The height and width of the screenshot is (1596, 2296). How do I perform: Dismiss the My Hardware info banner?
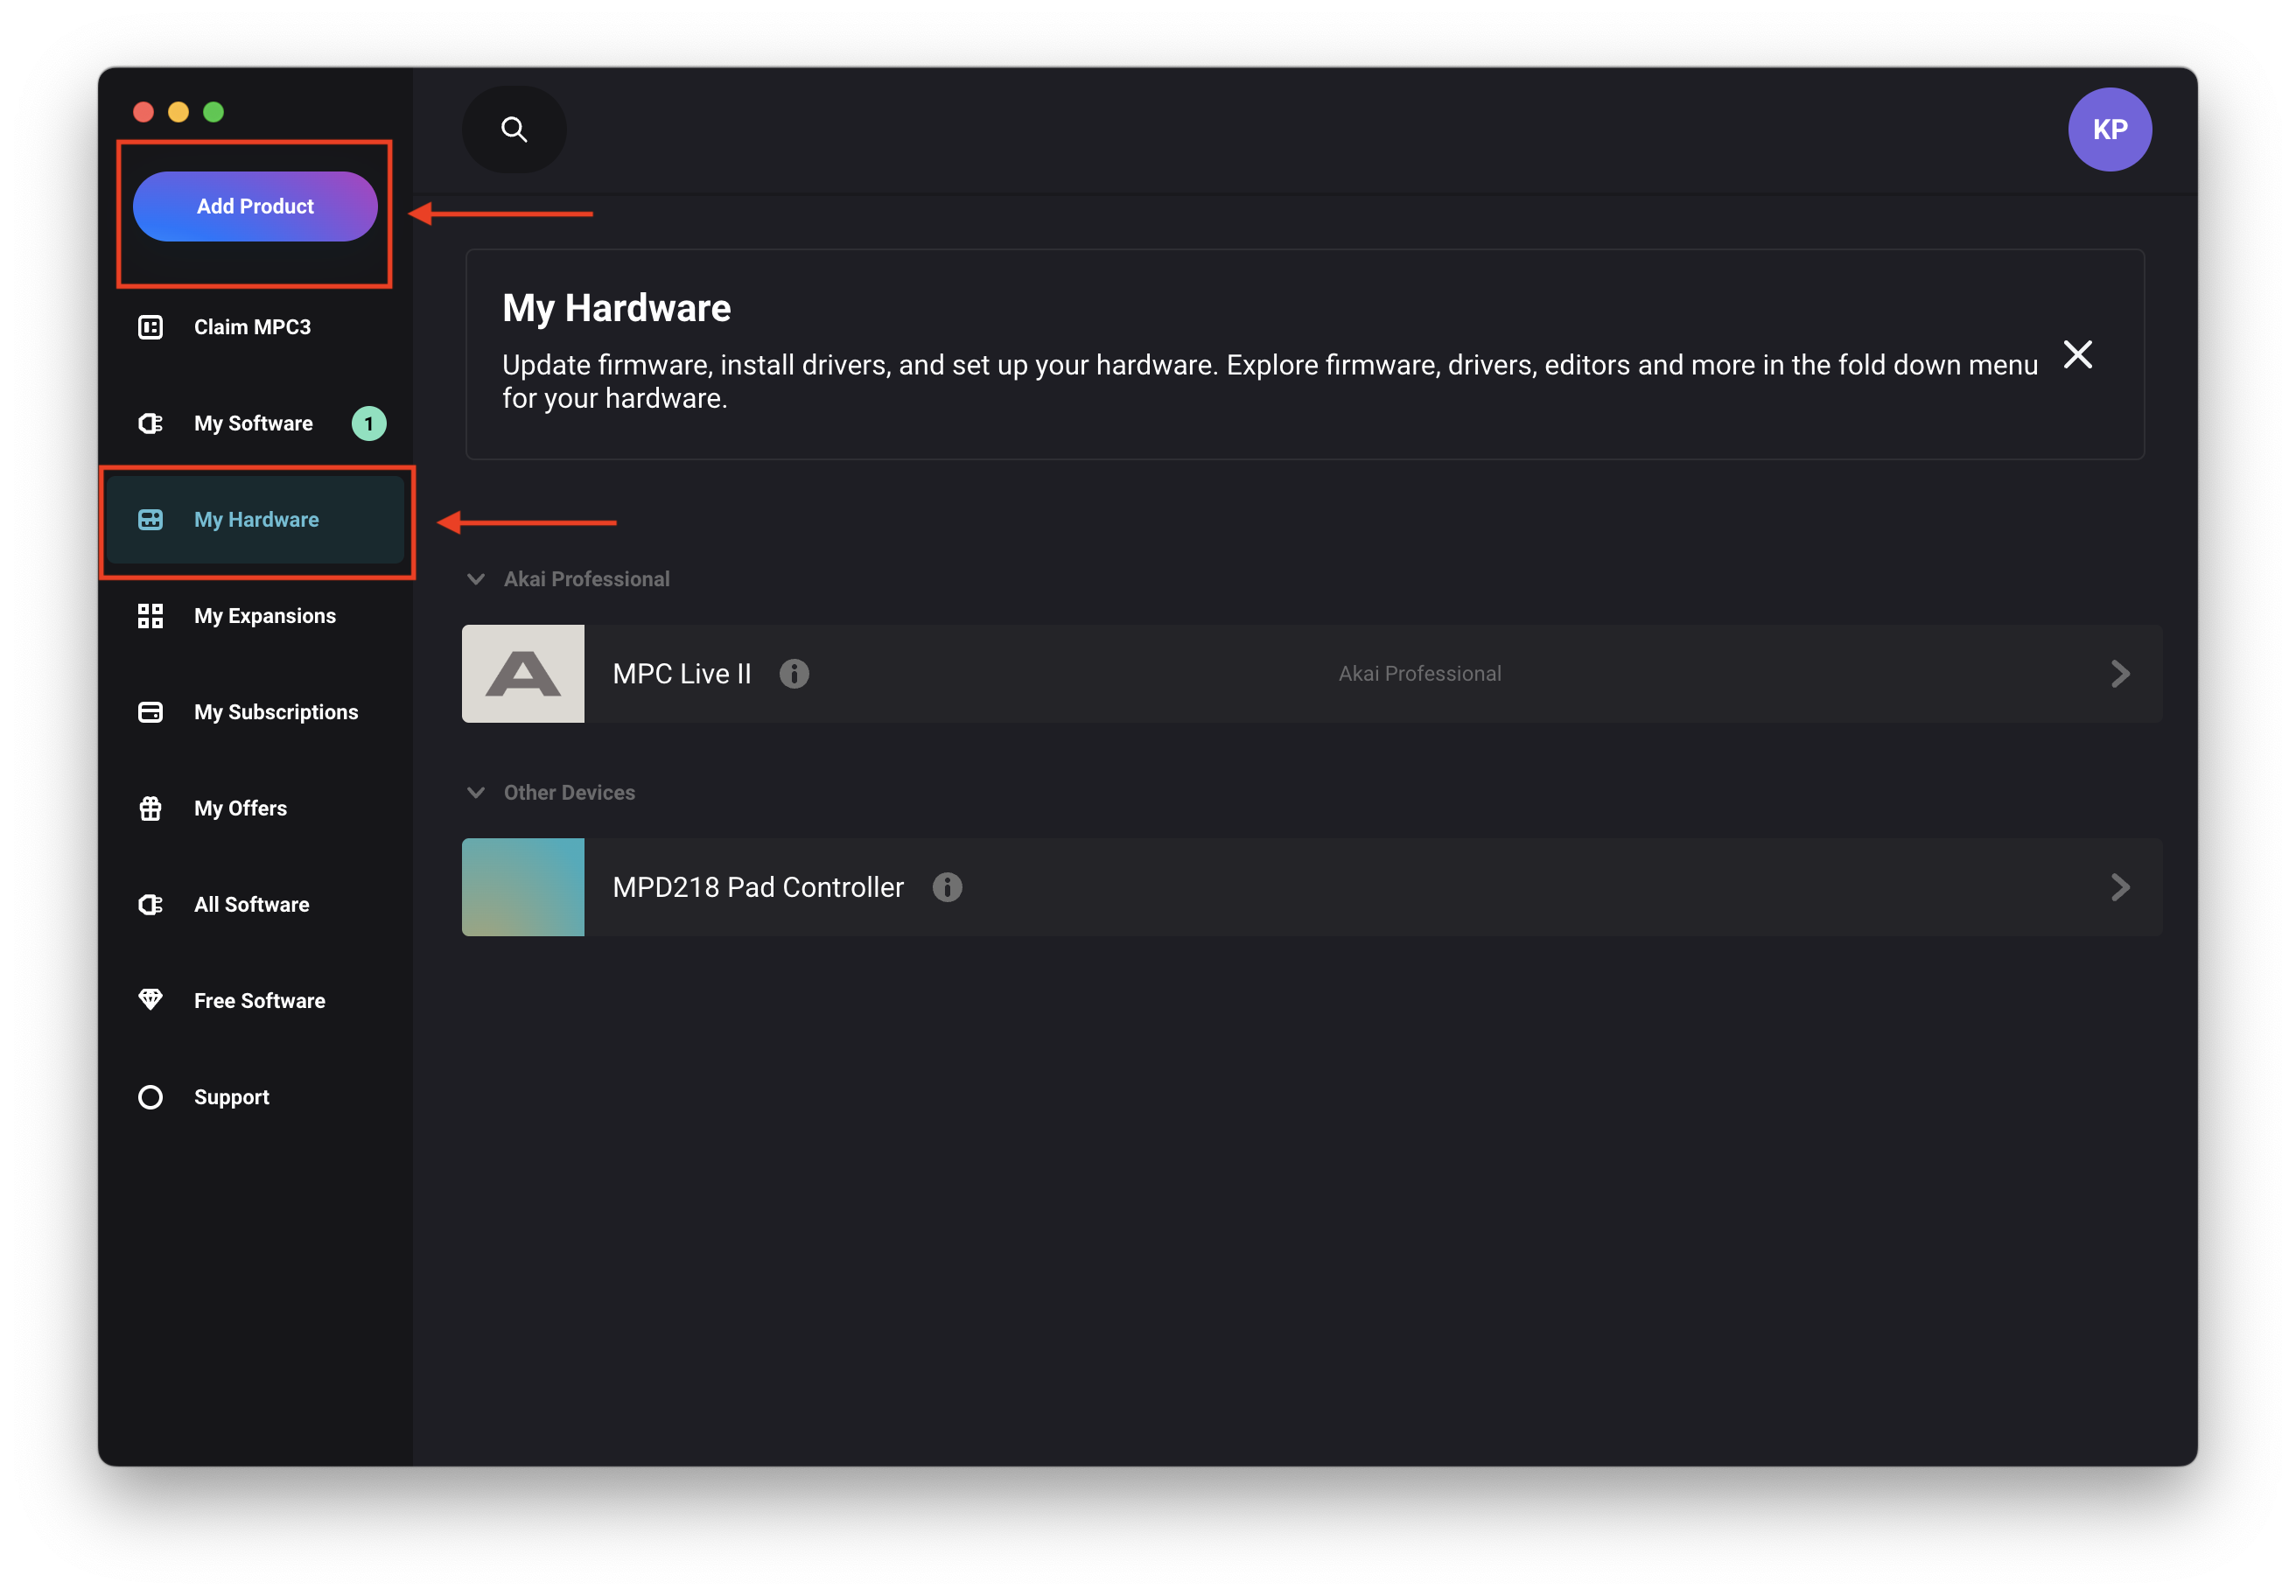(2077, 354)
